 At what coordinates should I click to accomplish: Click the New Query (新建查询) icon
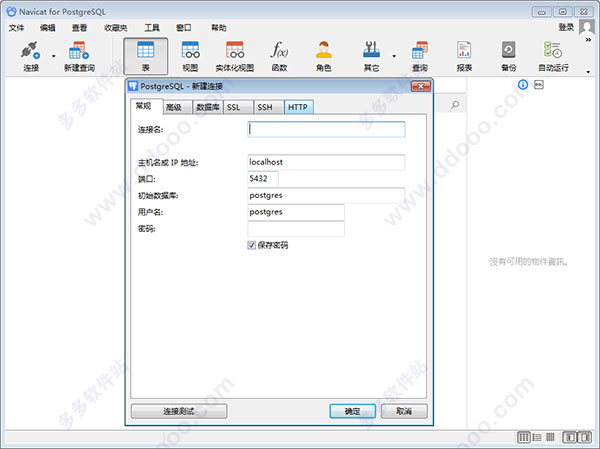pos(79,51)
